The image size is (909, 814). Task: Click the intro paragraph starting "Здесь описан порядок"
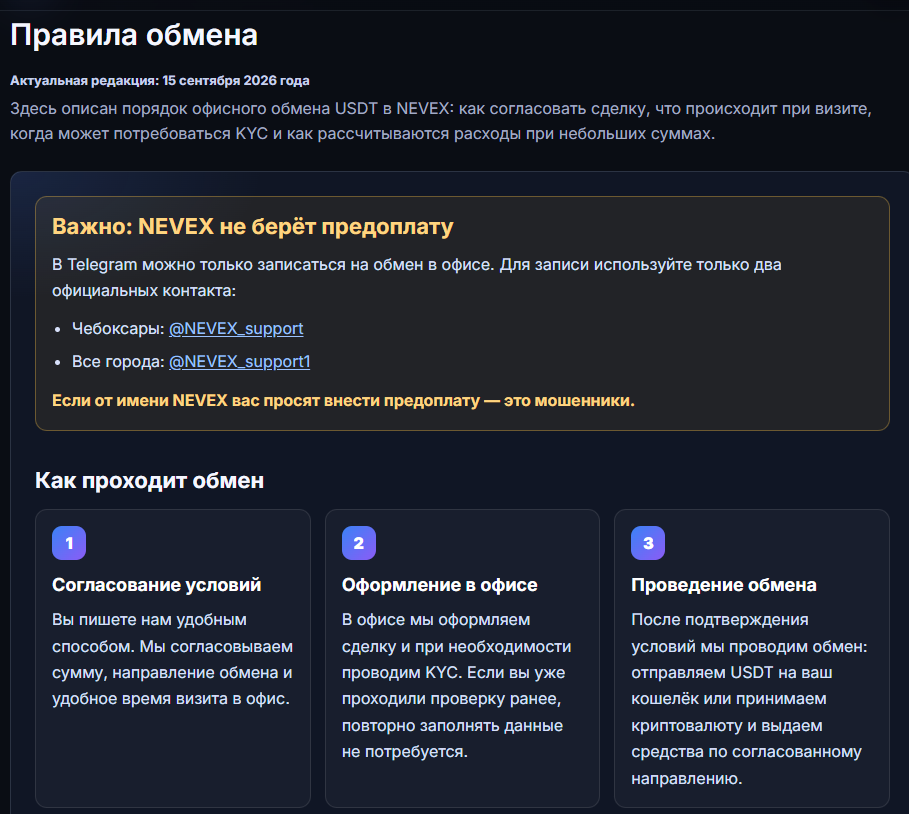(x=441, y=121)
